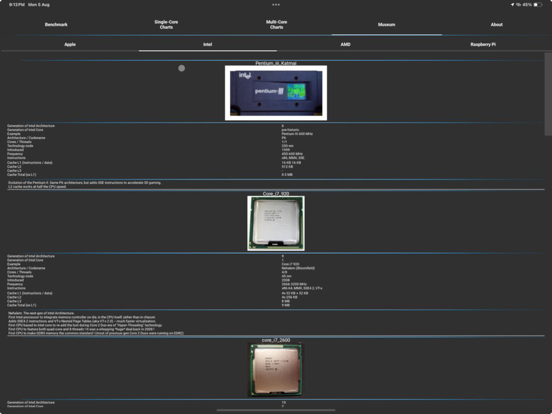552x414 pixels.
Task: Tap the core_i7_2600 heading
Action: [x=276, y=340]
